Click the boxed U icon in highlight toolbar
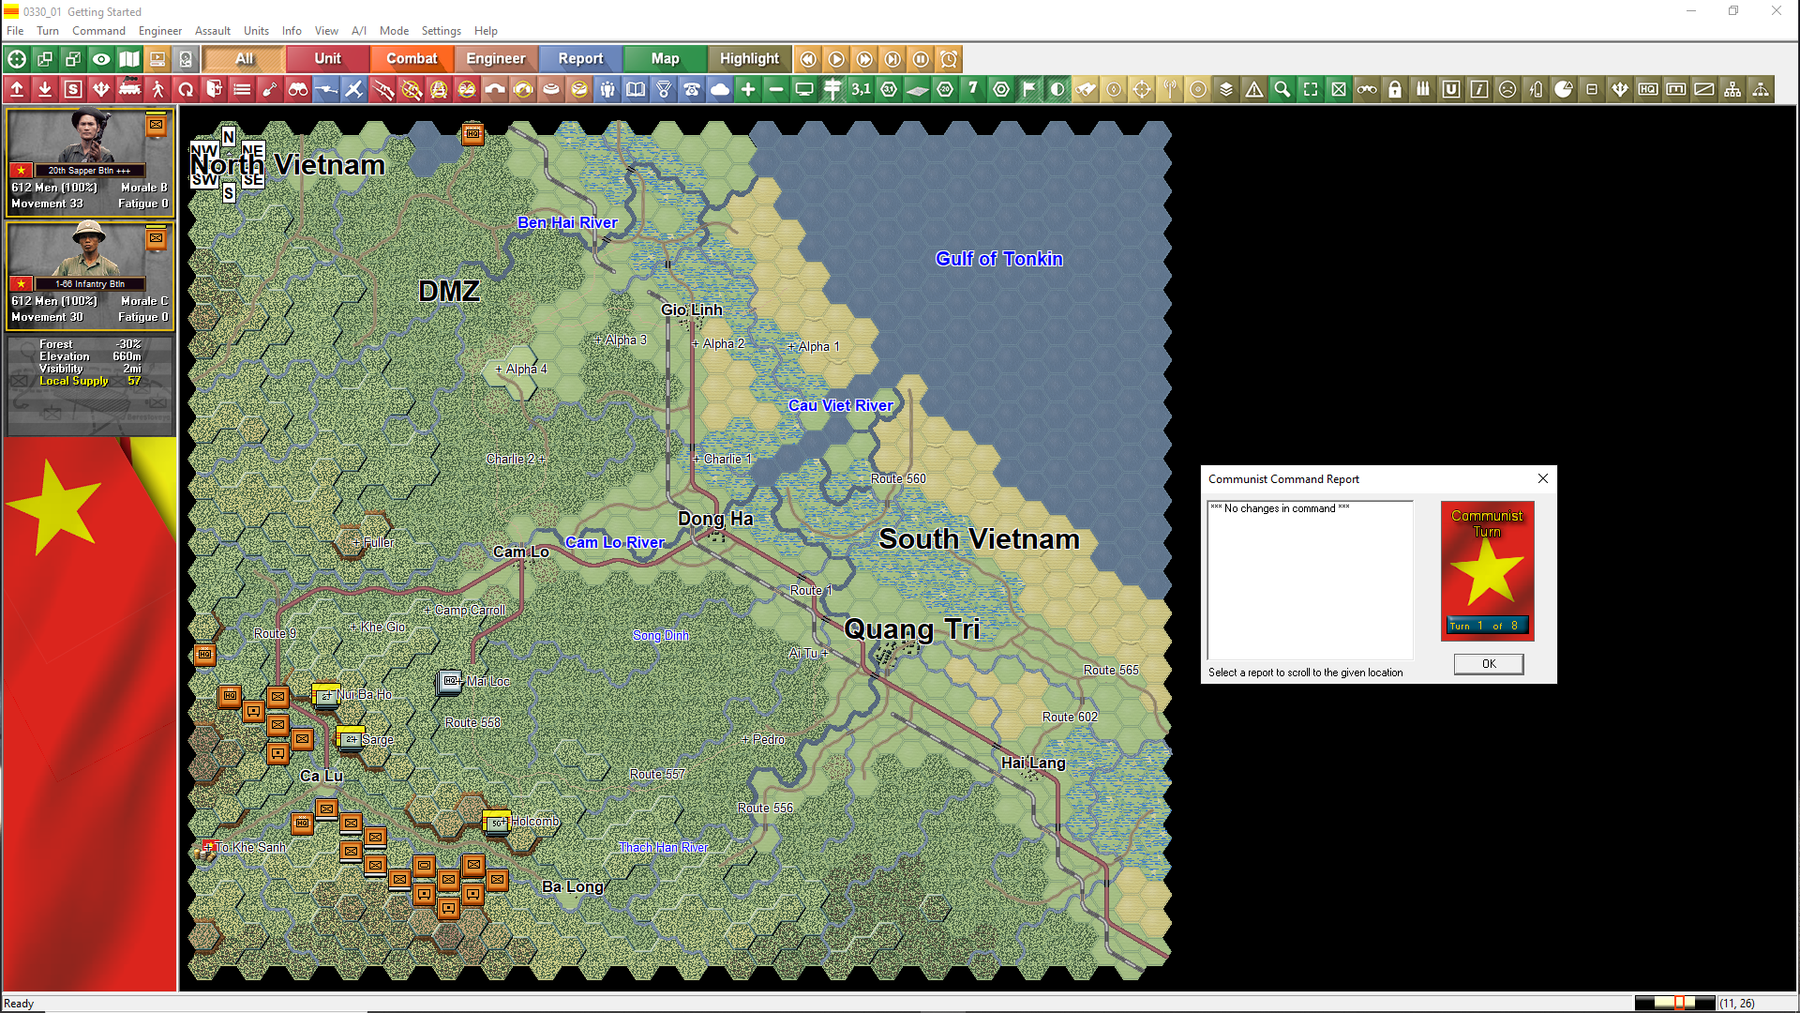This screenshot has height=1013, width=1800. pos(1451,90)
